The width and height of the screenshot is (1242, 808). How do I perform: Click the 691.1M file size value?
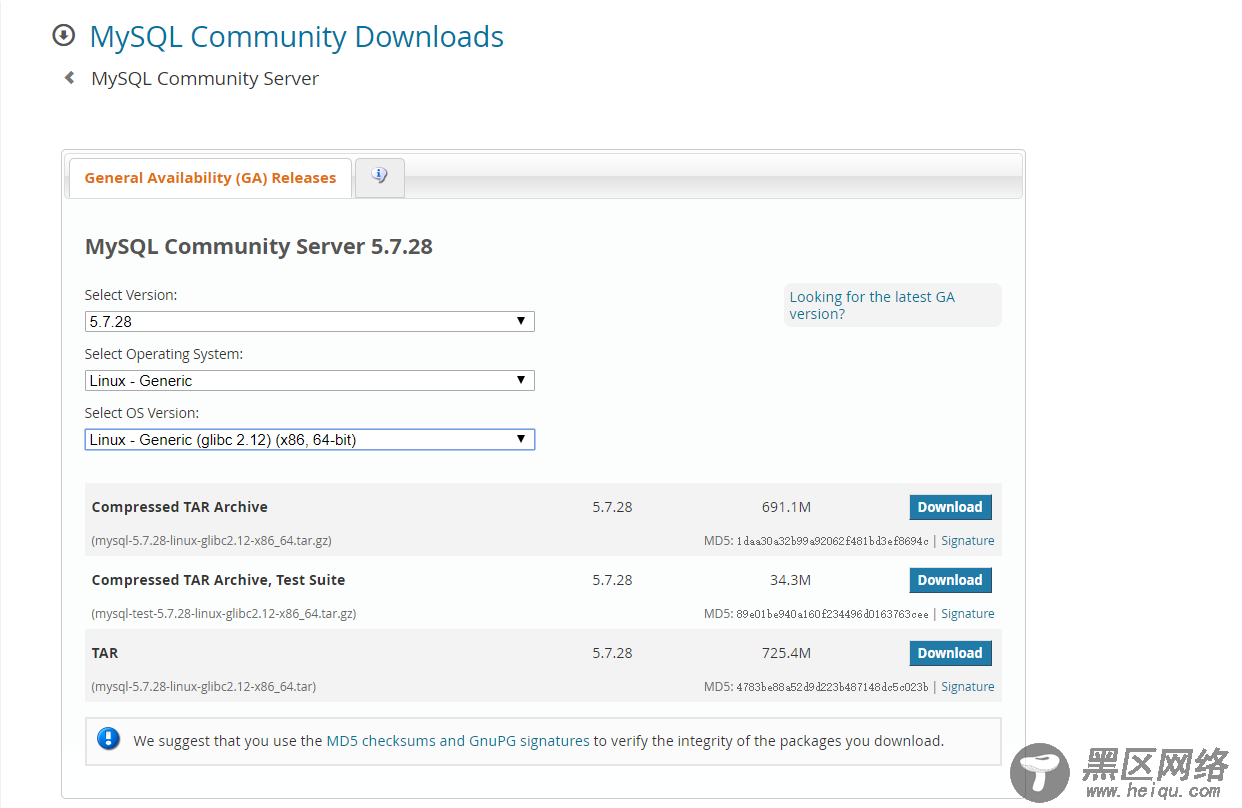(x=786, y=507)
